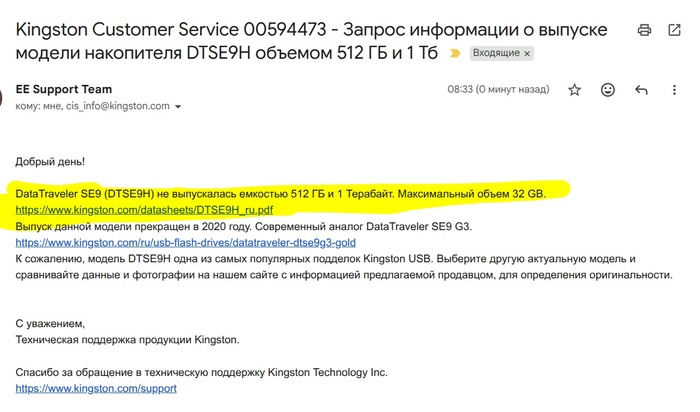This screenshot has height=412, width=700.
Task: Follow the kingston.com/support link
Action: tap(96, 388)
